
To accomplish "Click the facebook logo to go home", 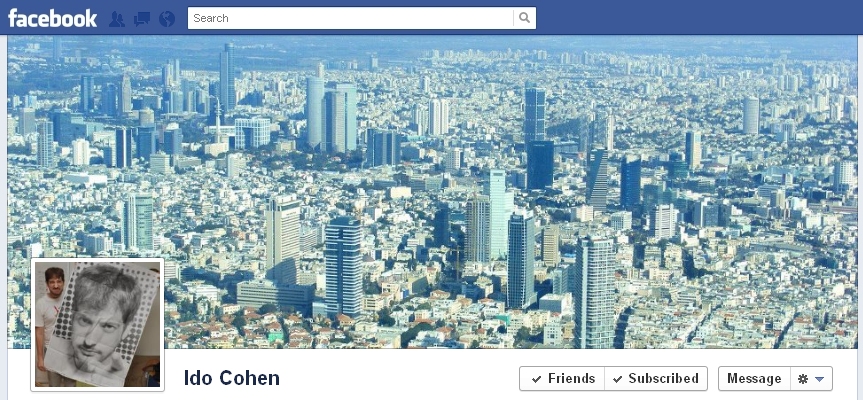I will [52, 18].
